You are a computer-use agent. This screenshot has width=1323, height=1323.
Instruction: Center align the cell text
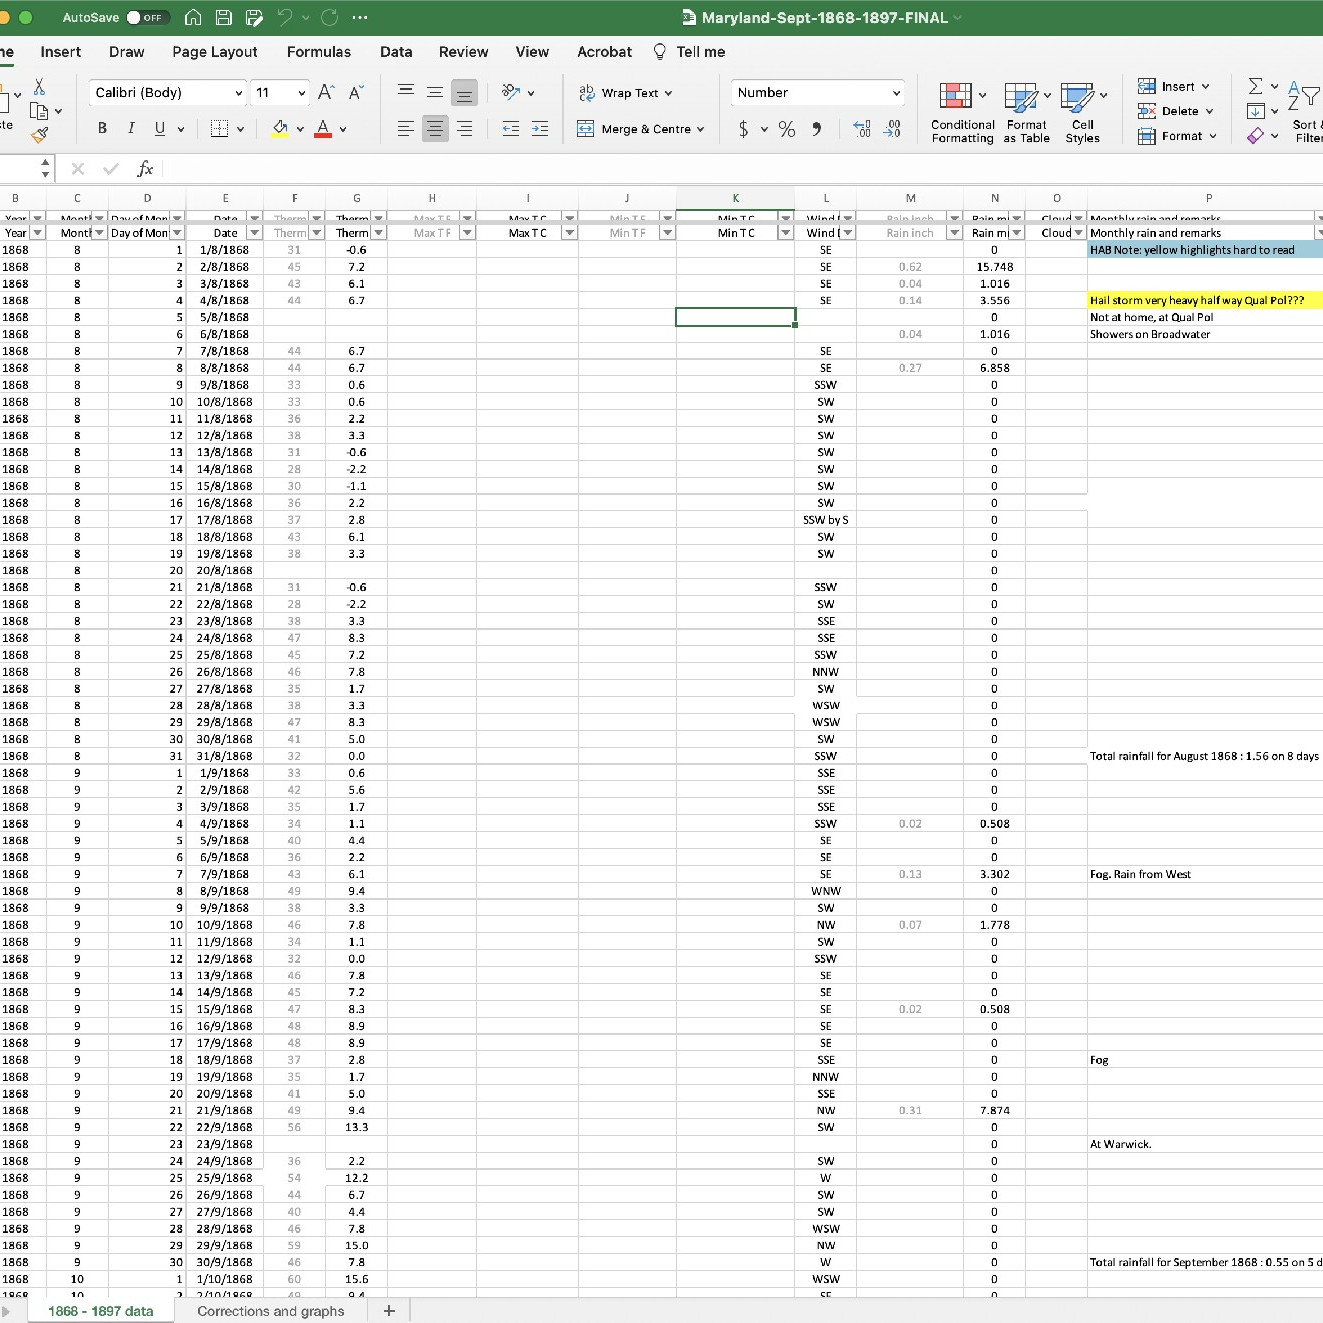tap(435, 128)
